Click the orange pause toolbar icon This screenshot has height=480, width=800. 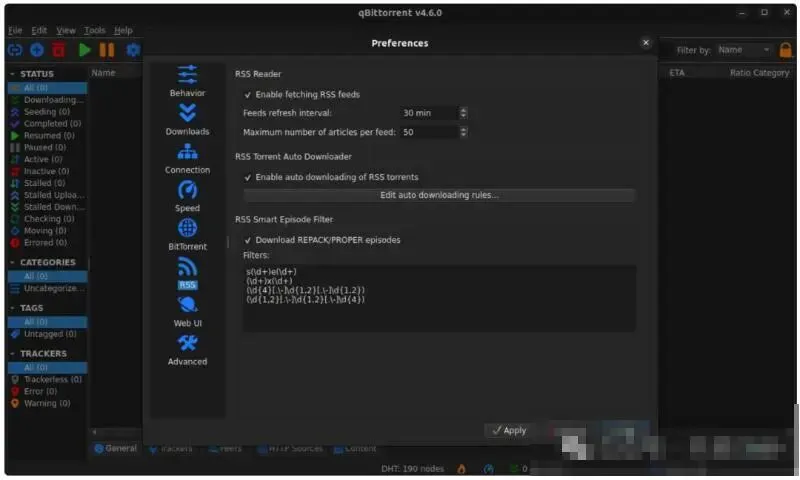tap(107, 50)
